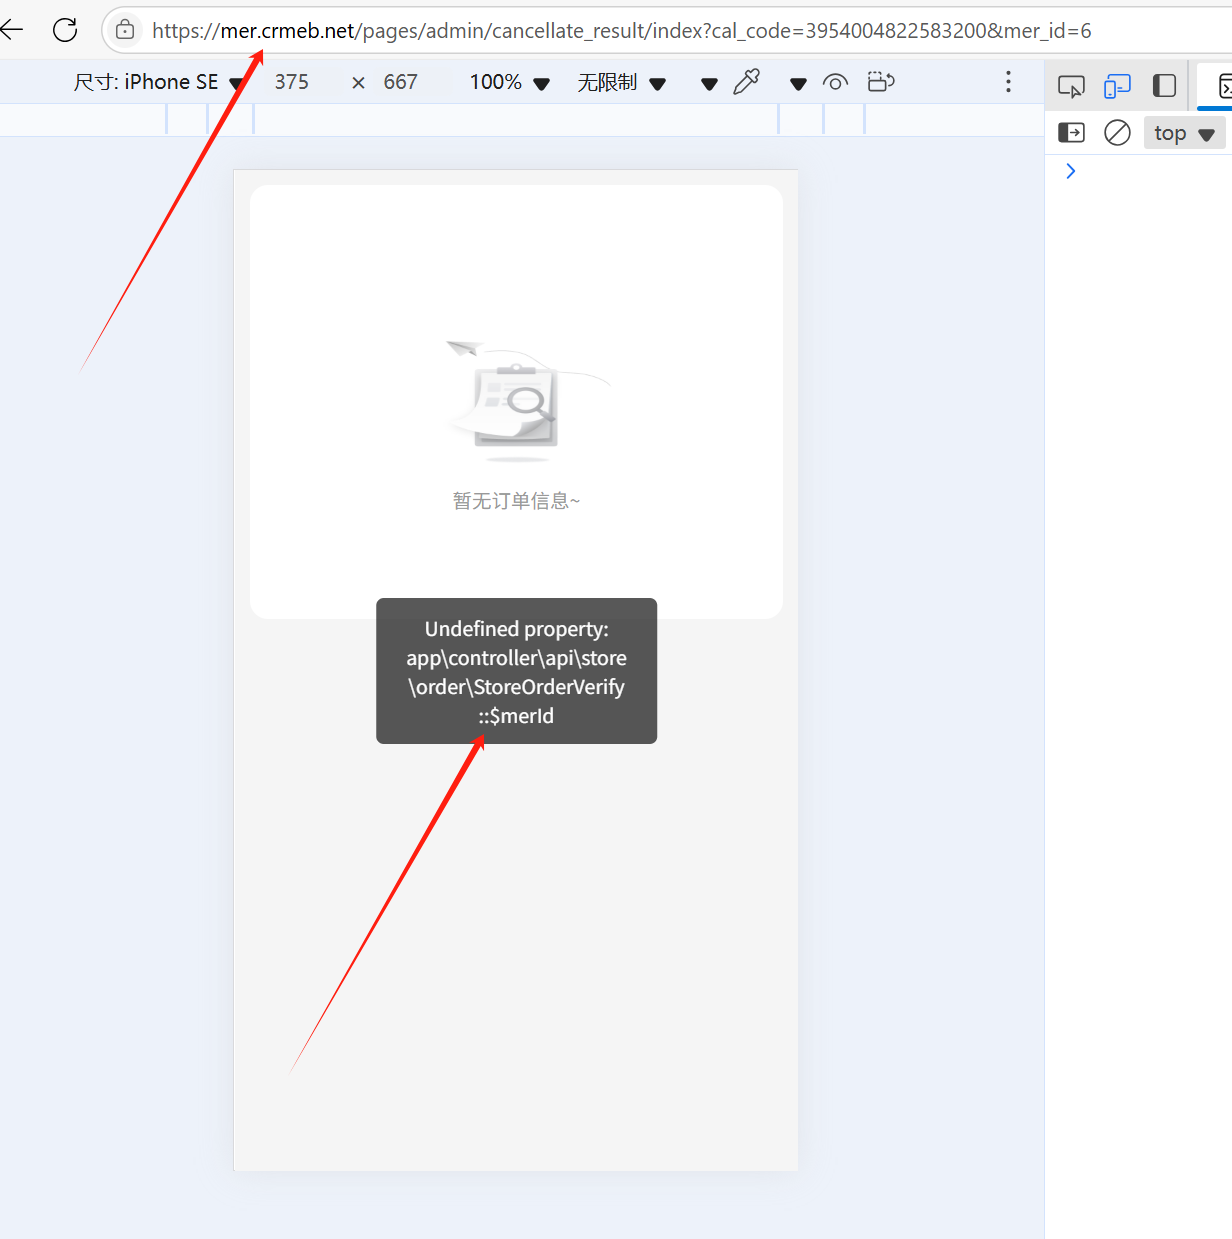Open dropdown arrow left of eyedropper
The height and width of the screenshot is (1239, 1232).
pyautogui.click(x=709, y=84)
